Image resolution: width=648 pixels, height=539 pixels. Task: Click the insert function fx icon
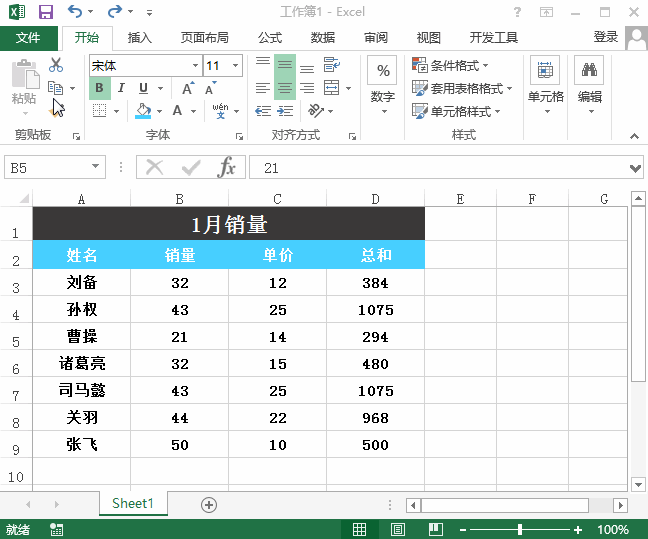click(x=227, y=167)
